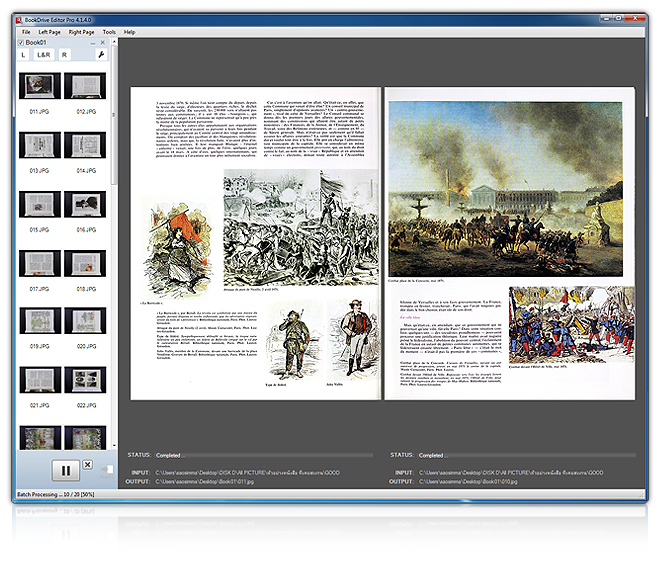Click the left page INPUT path text

click(x=247, y=473)
